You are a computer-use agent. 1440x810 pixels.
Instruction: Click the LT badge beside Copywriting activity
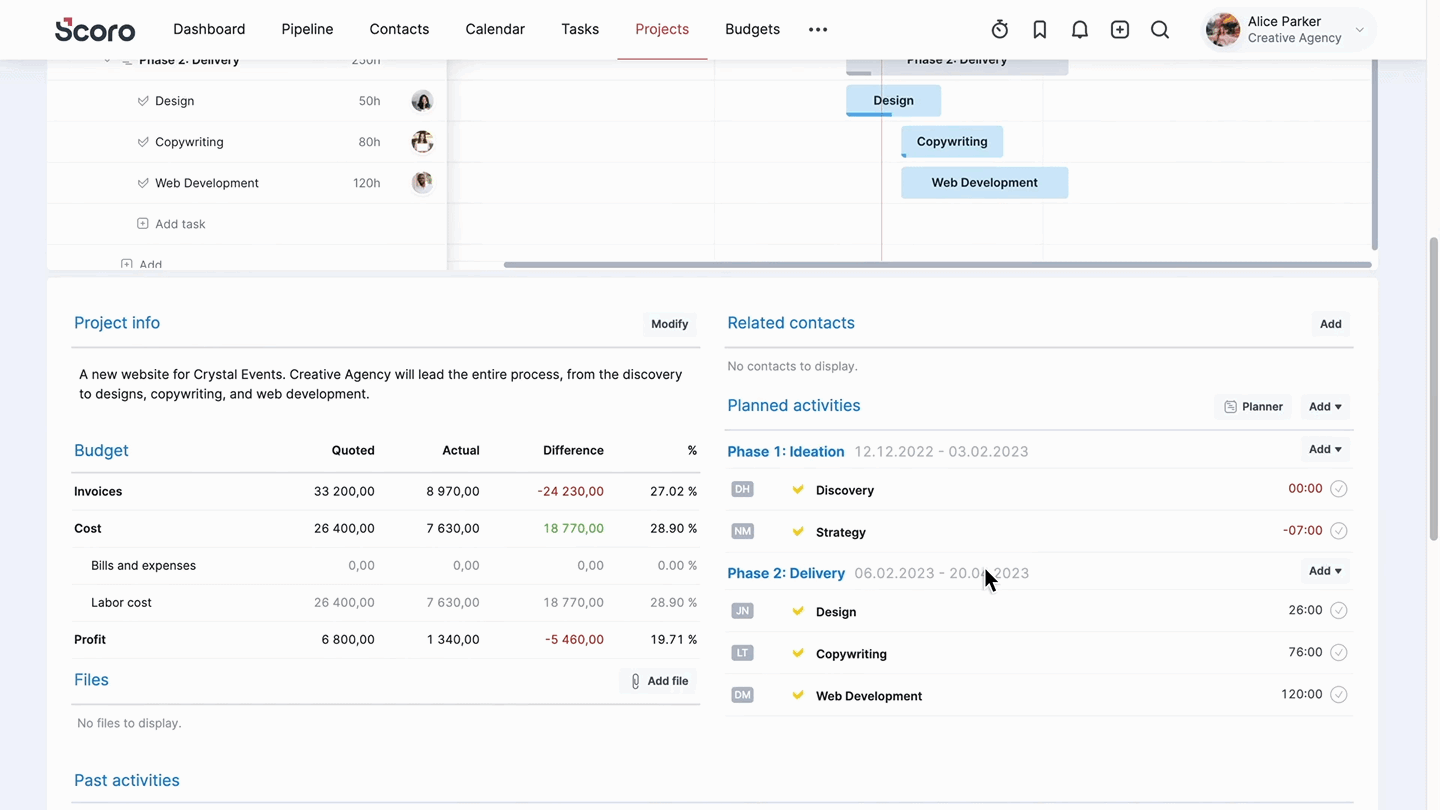(x=742, y=653)
